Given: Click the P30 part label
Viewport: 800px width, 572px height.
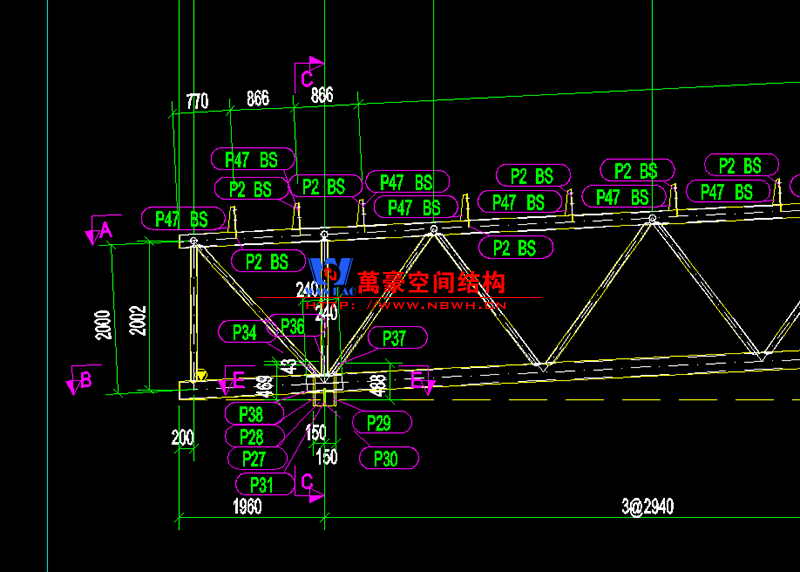Looking at the screenshot, I should coord(385,458).
